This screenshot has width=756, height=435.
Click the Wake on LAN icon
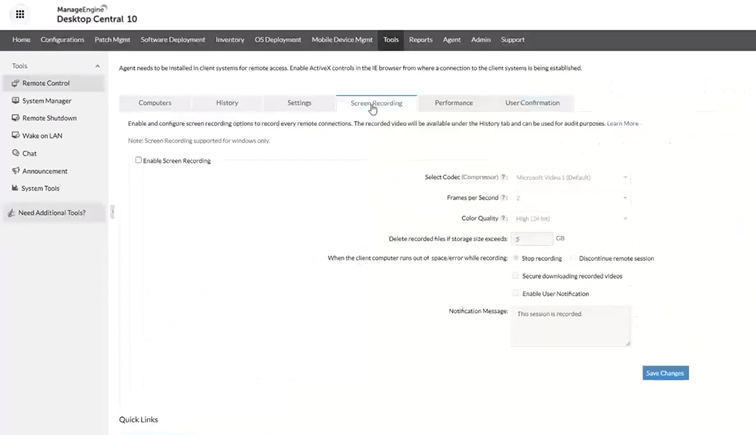tap(15, 136)
